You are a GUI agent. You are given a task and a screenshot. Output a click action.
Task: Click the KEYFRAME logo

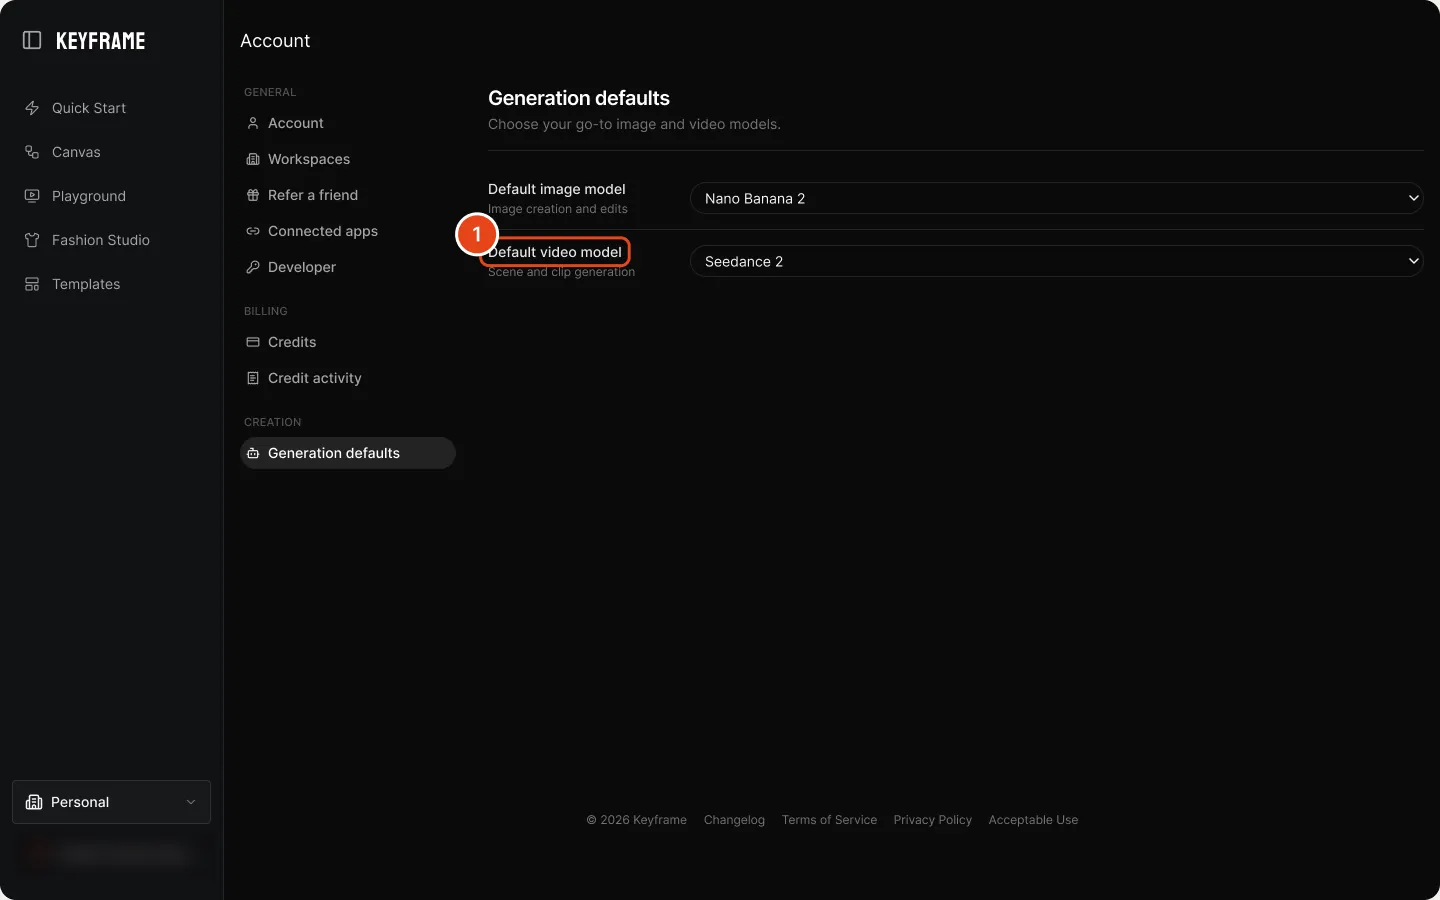(101, 41)
